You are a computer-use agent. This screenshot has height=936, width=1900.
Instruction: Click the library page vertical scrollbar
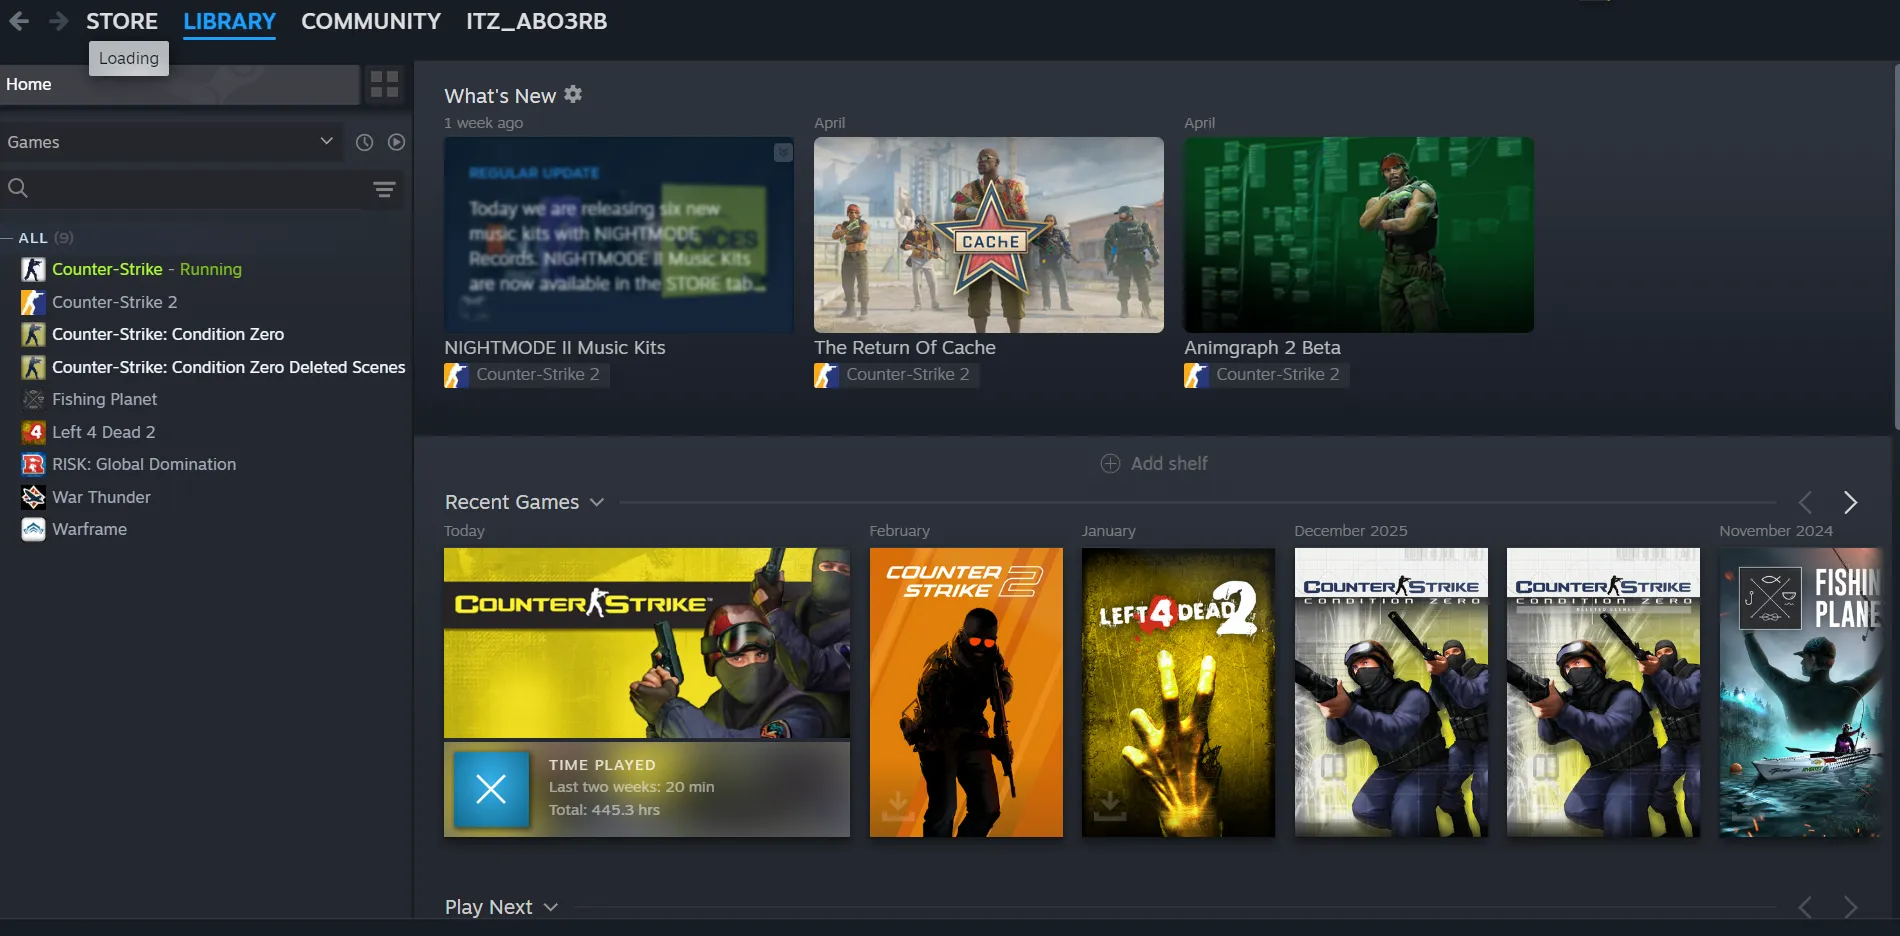[x=1896, y=246]
